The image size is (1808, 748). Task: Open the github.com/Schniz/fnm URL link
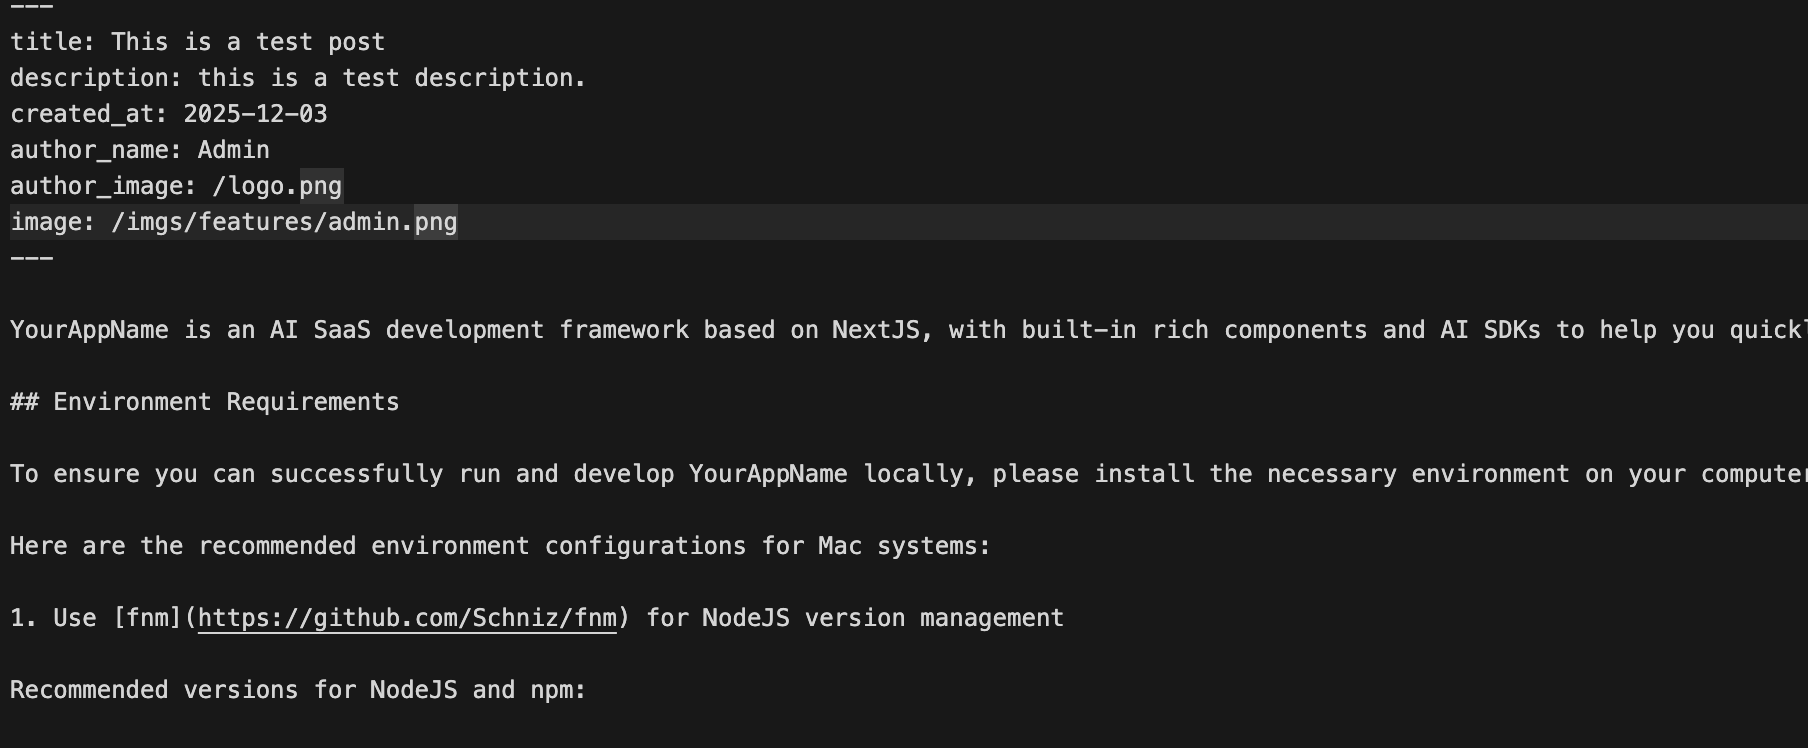coord(407,618)
